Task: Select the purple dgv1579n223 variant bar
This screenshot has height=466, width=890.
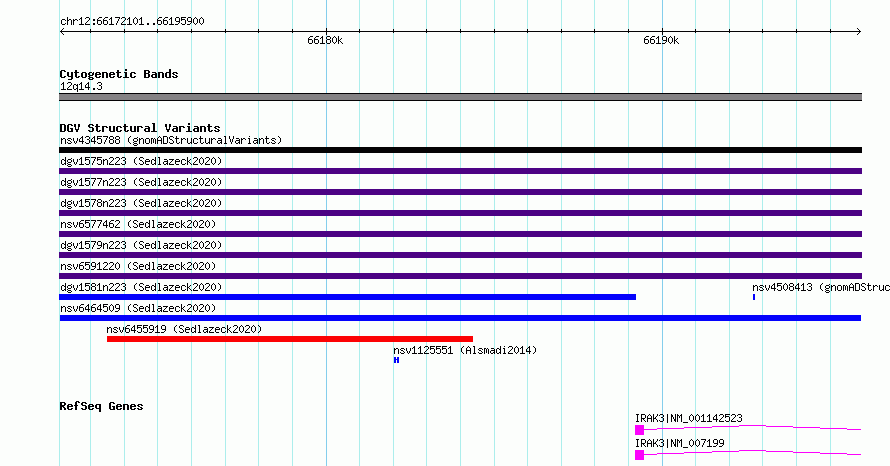Action: [460, 255]
